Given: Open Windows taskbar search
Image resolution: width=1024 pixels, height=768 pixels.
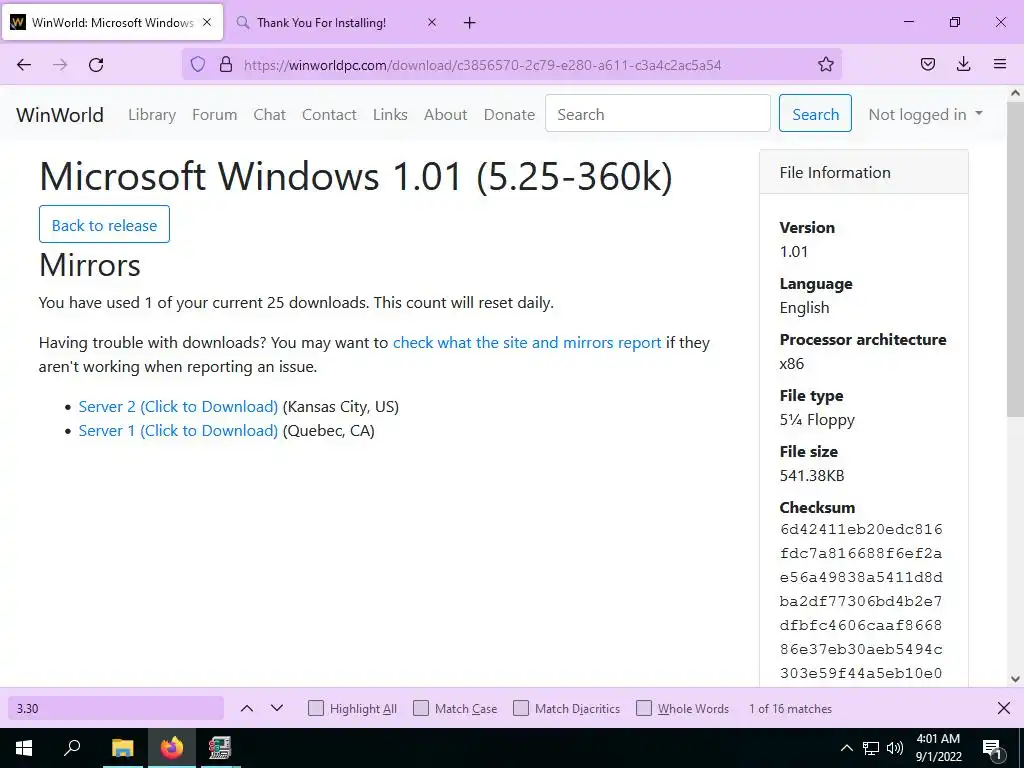Looking at the screenshot, I should click(72, 748).
